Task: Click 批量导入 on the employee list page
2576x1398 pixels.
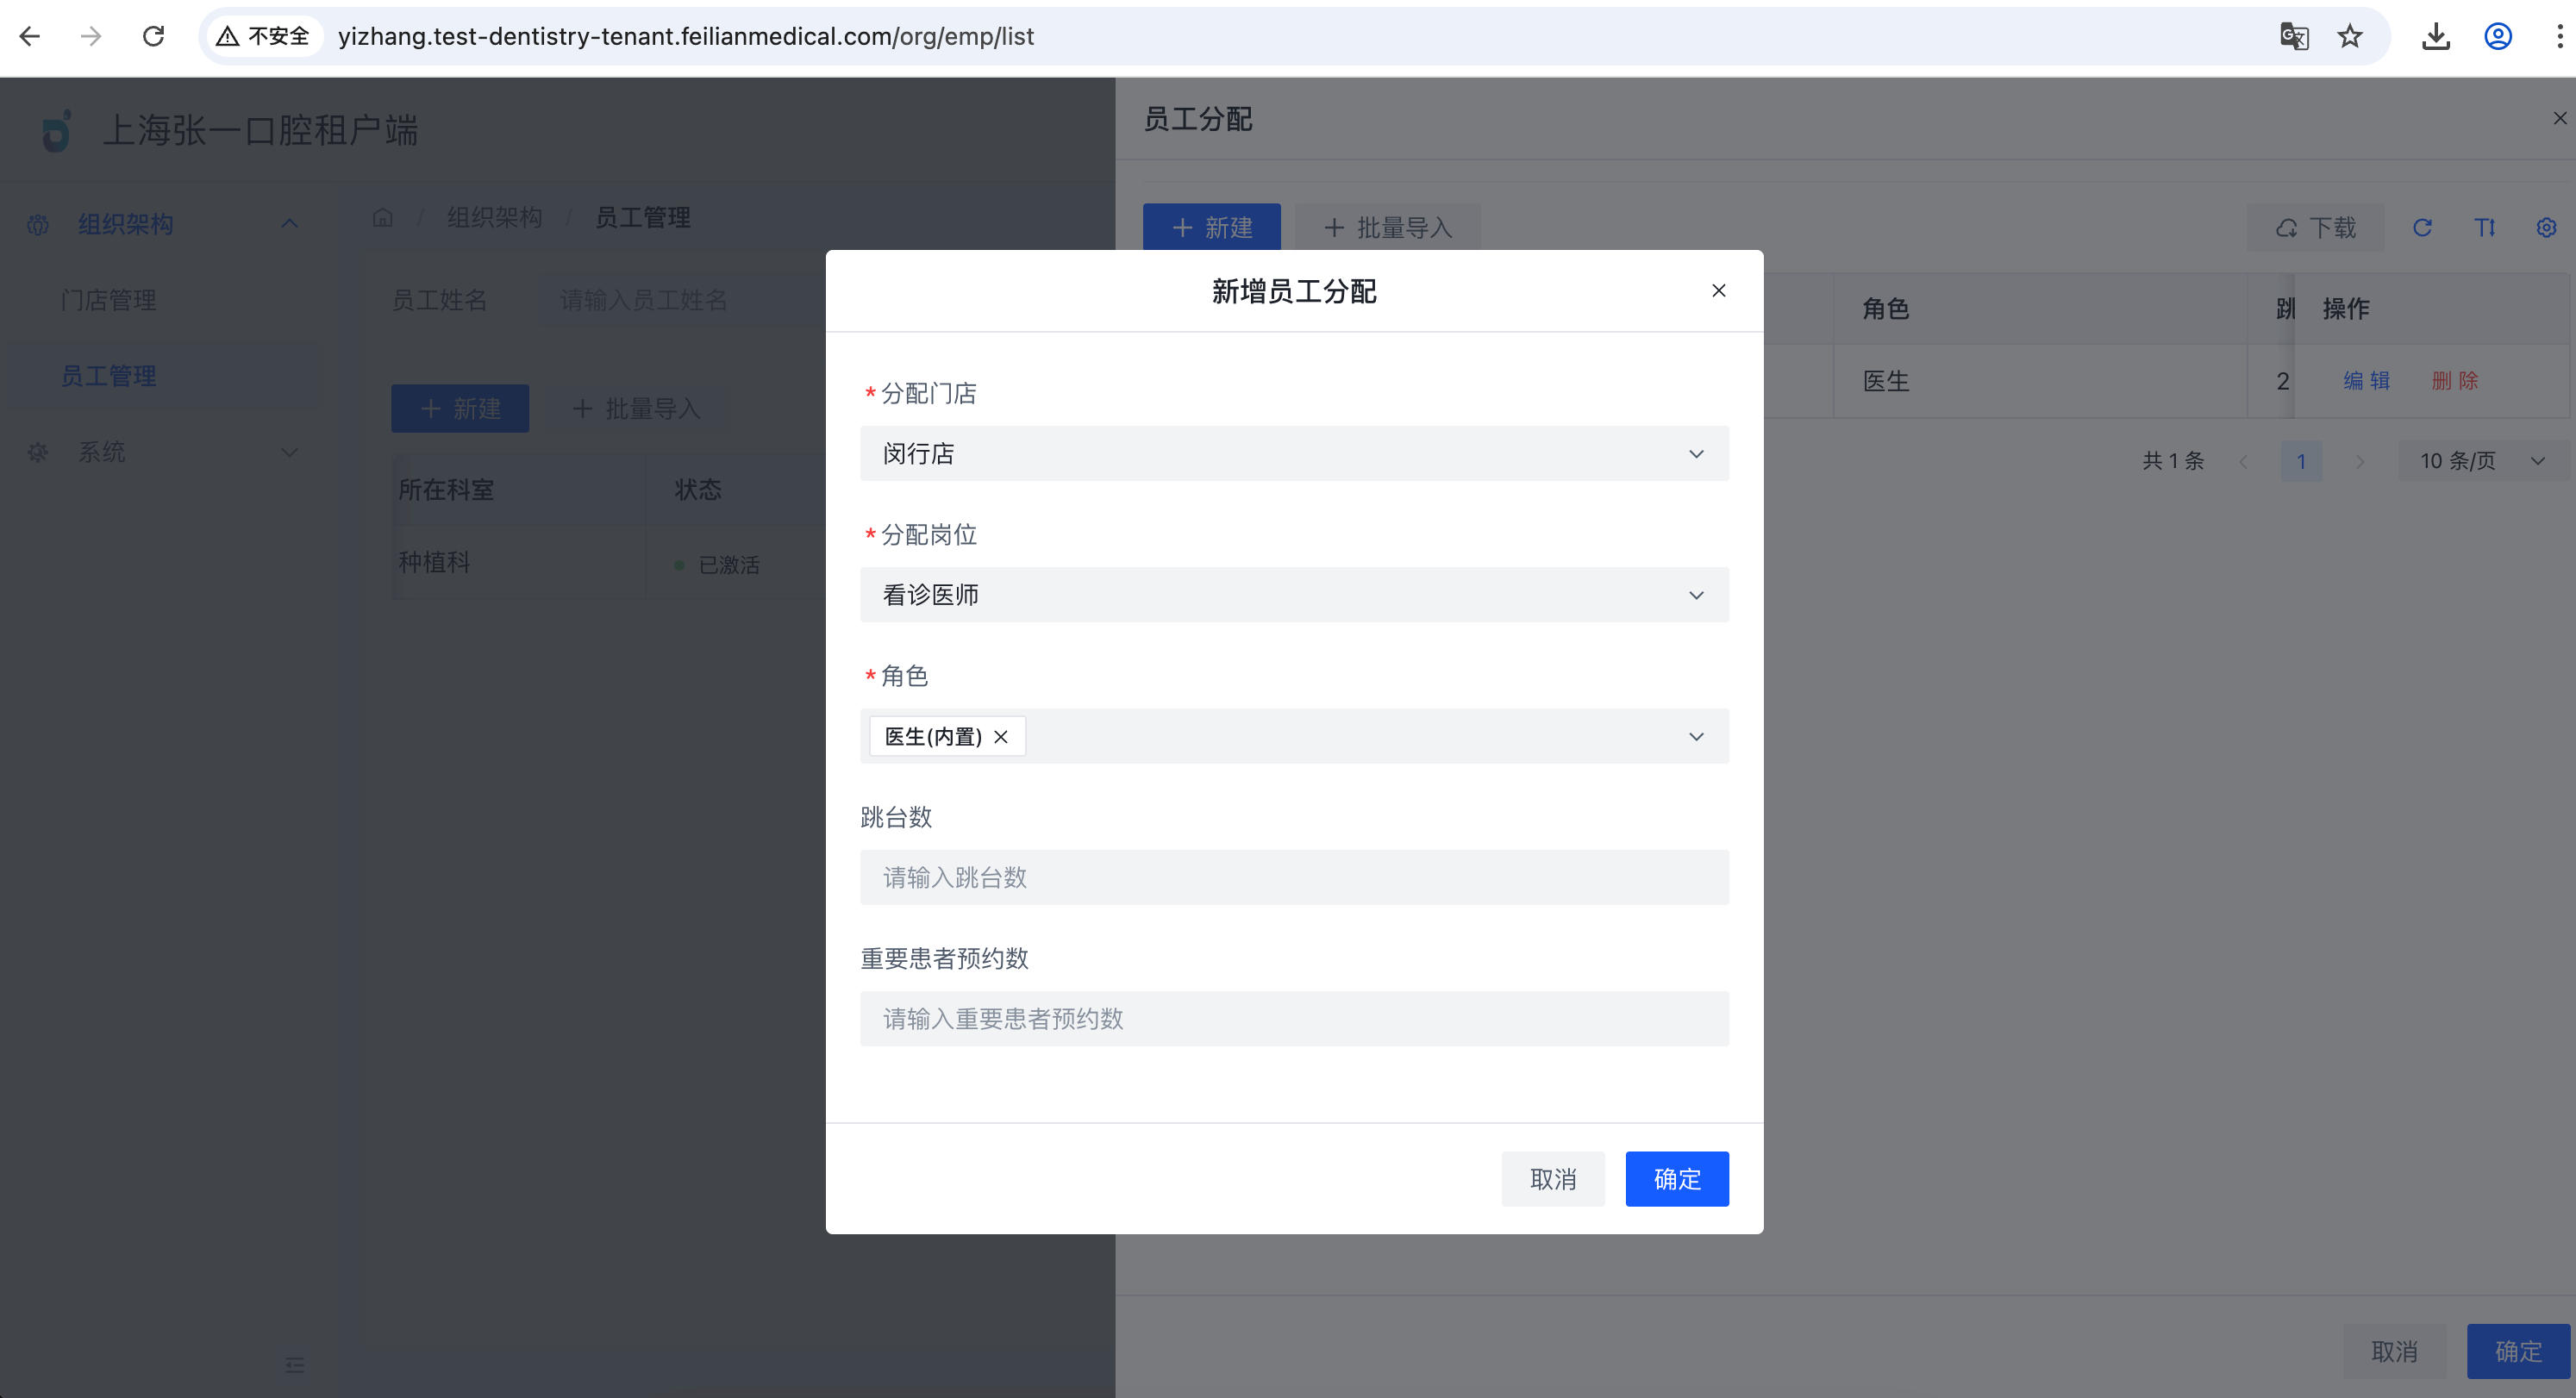Action: [636, 409]
